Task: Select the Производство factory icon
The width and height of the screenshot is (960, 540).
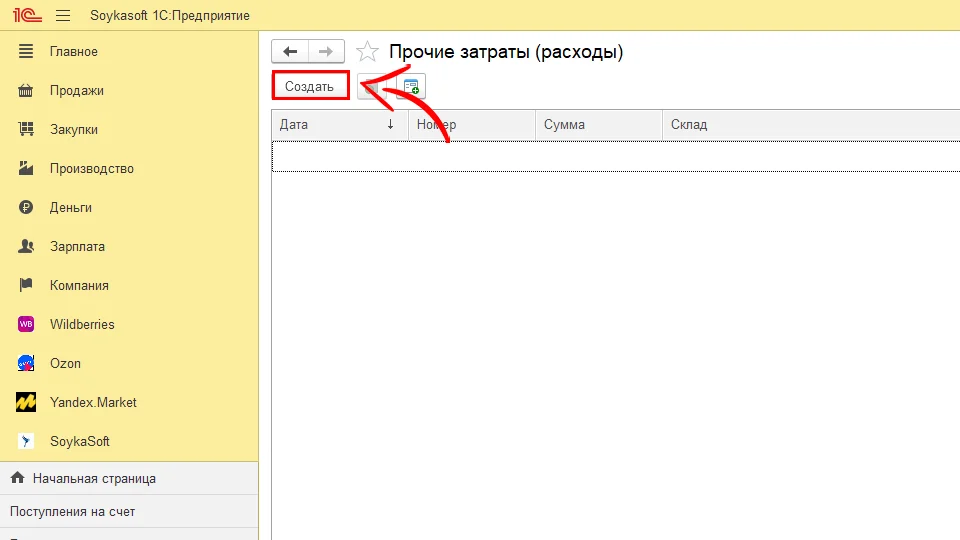Action: tap(28, 169)
